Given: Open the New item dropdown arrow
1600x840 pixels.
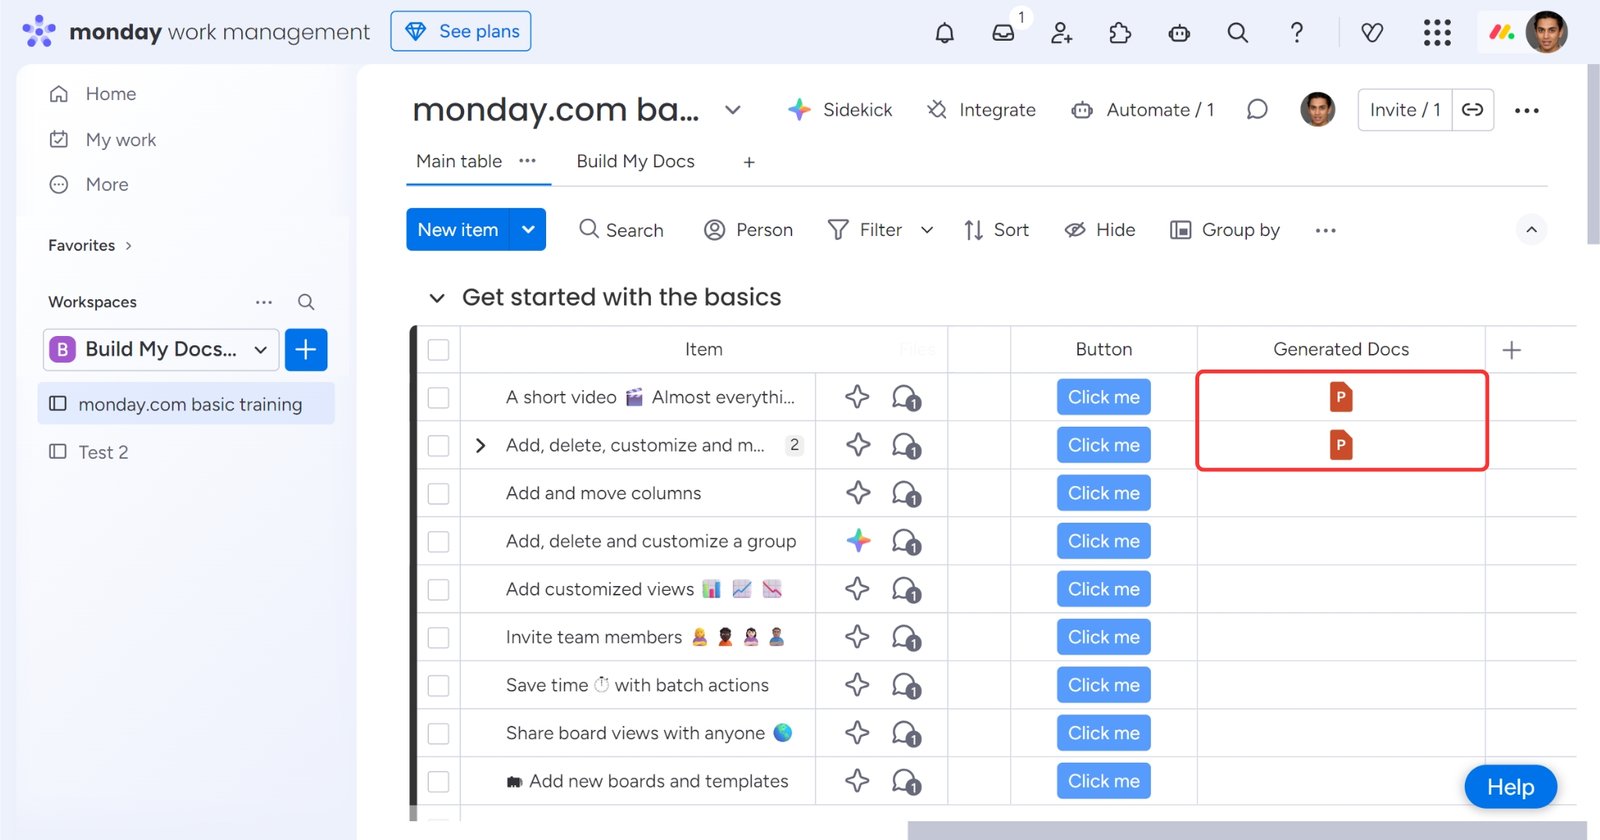Looking at the screenshot, I should (x=528, y=230).
